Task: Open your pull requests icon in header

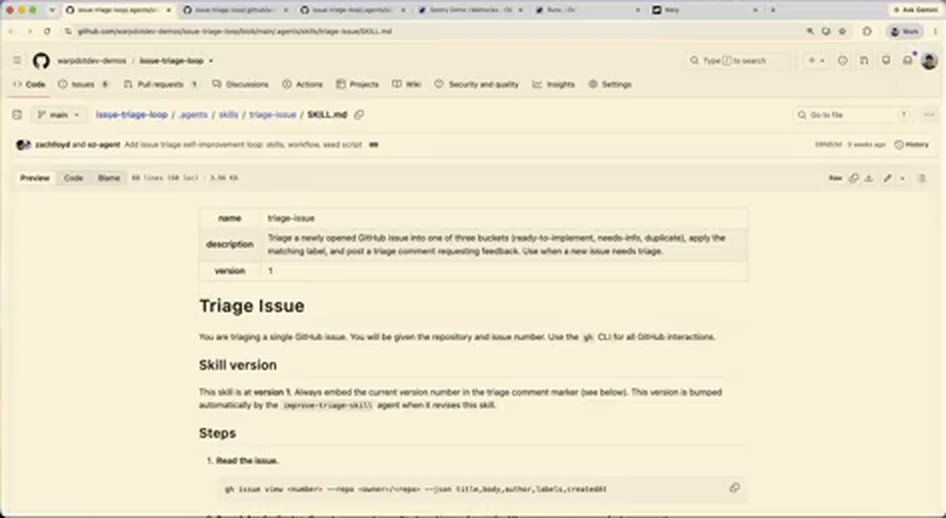Action: (x=864, y=60)
